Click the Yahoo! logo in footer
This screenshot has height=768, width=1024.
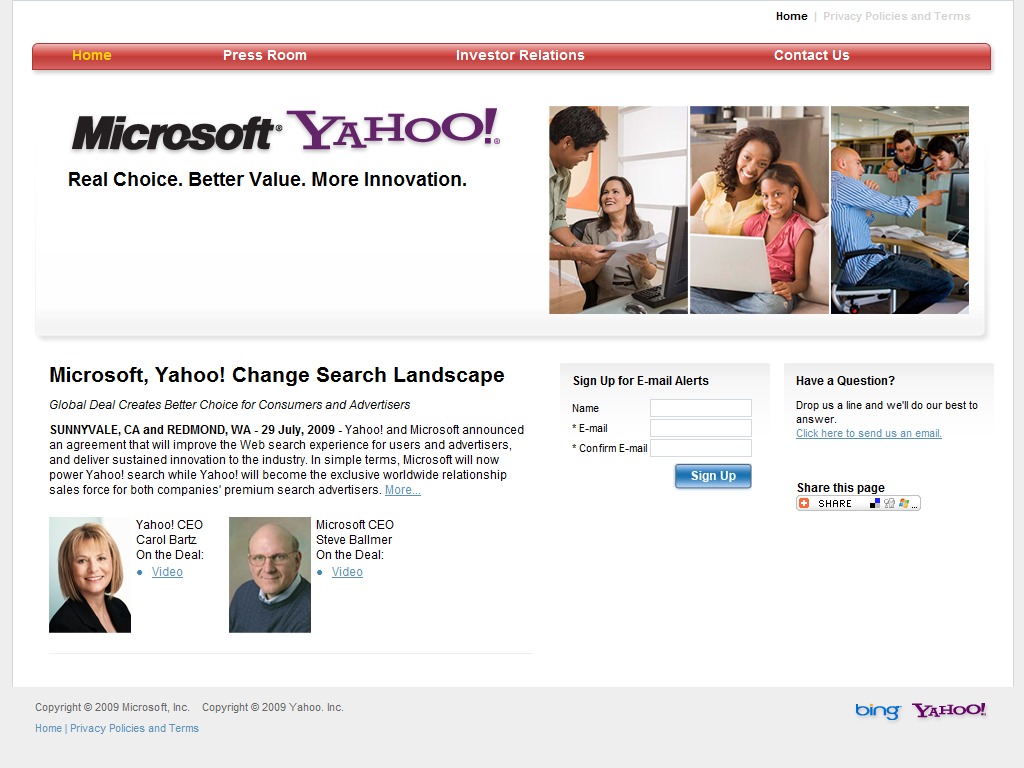(x=949, y=710)
